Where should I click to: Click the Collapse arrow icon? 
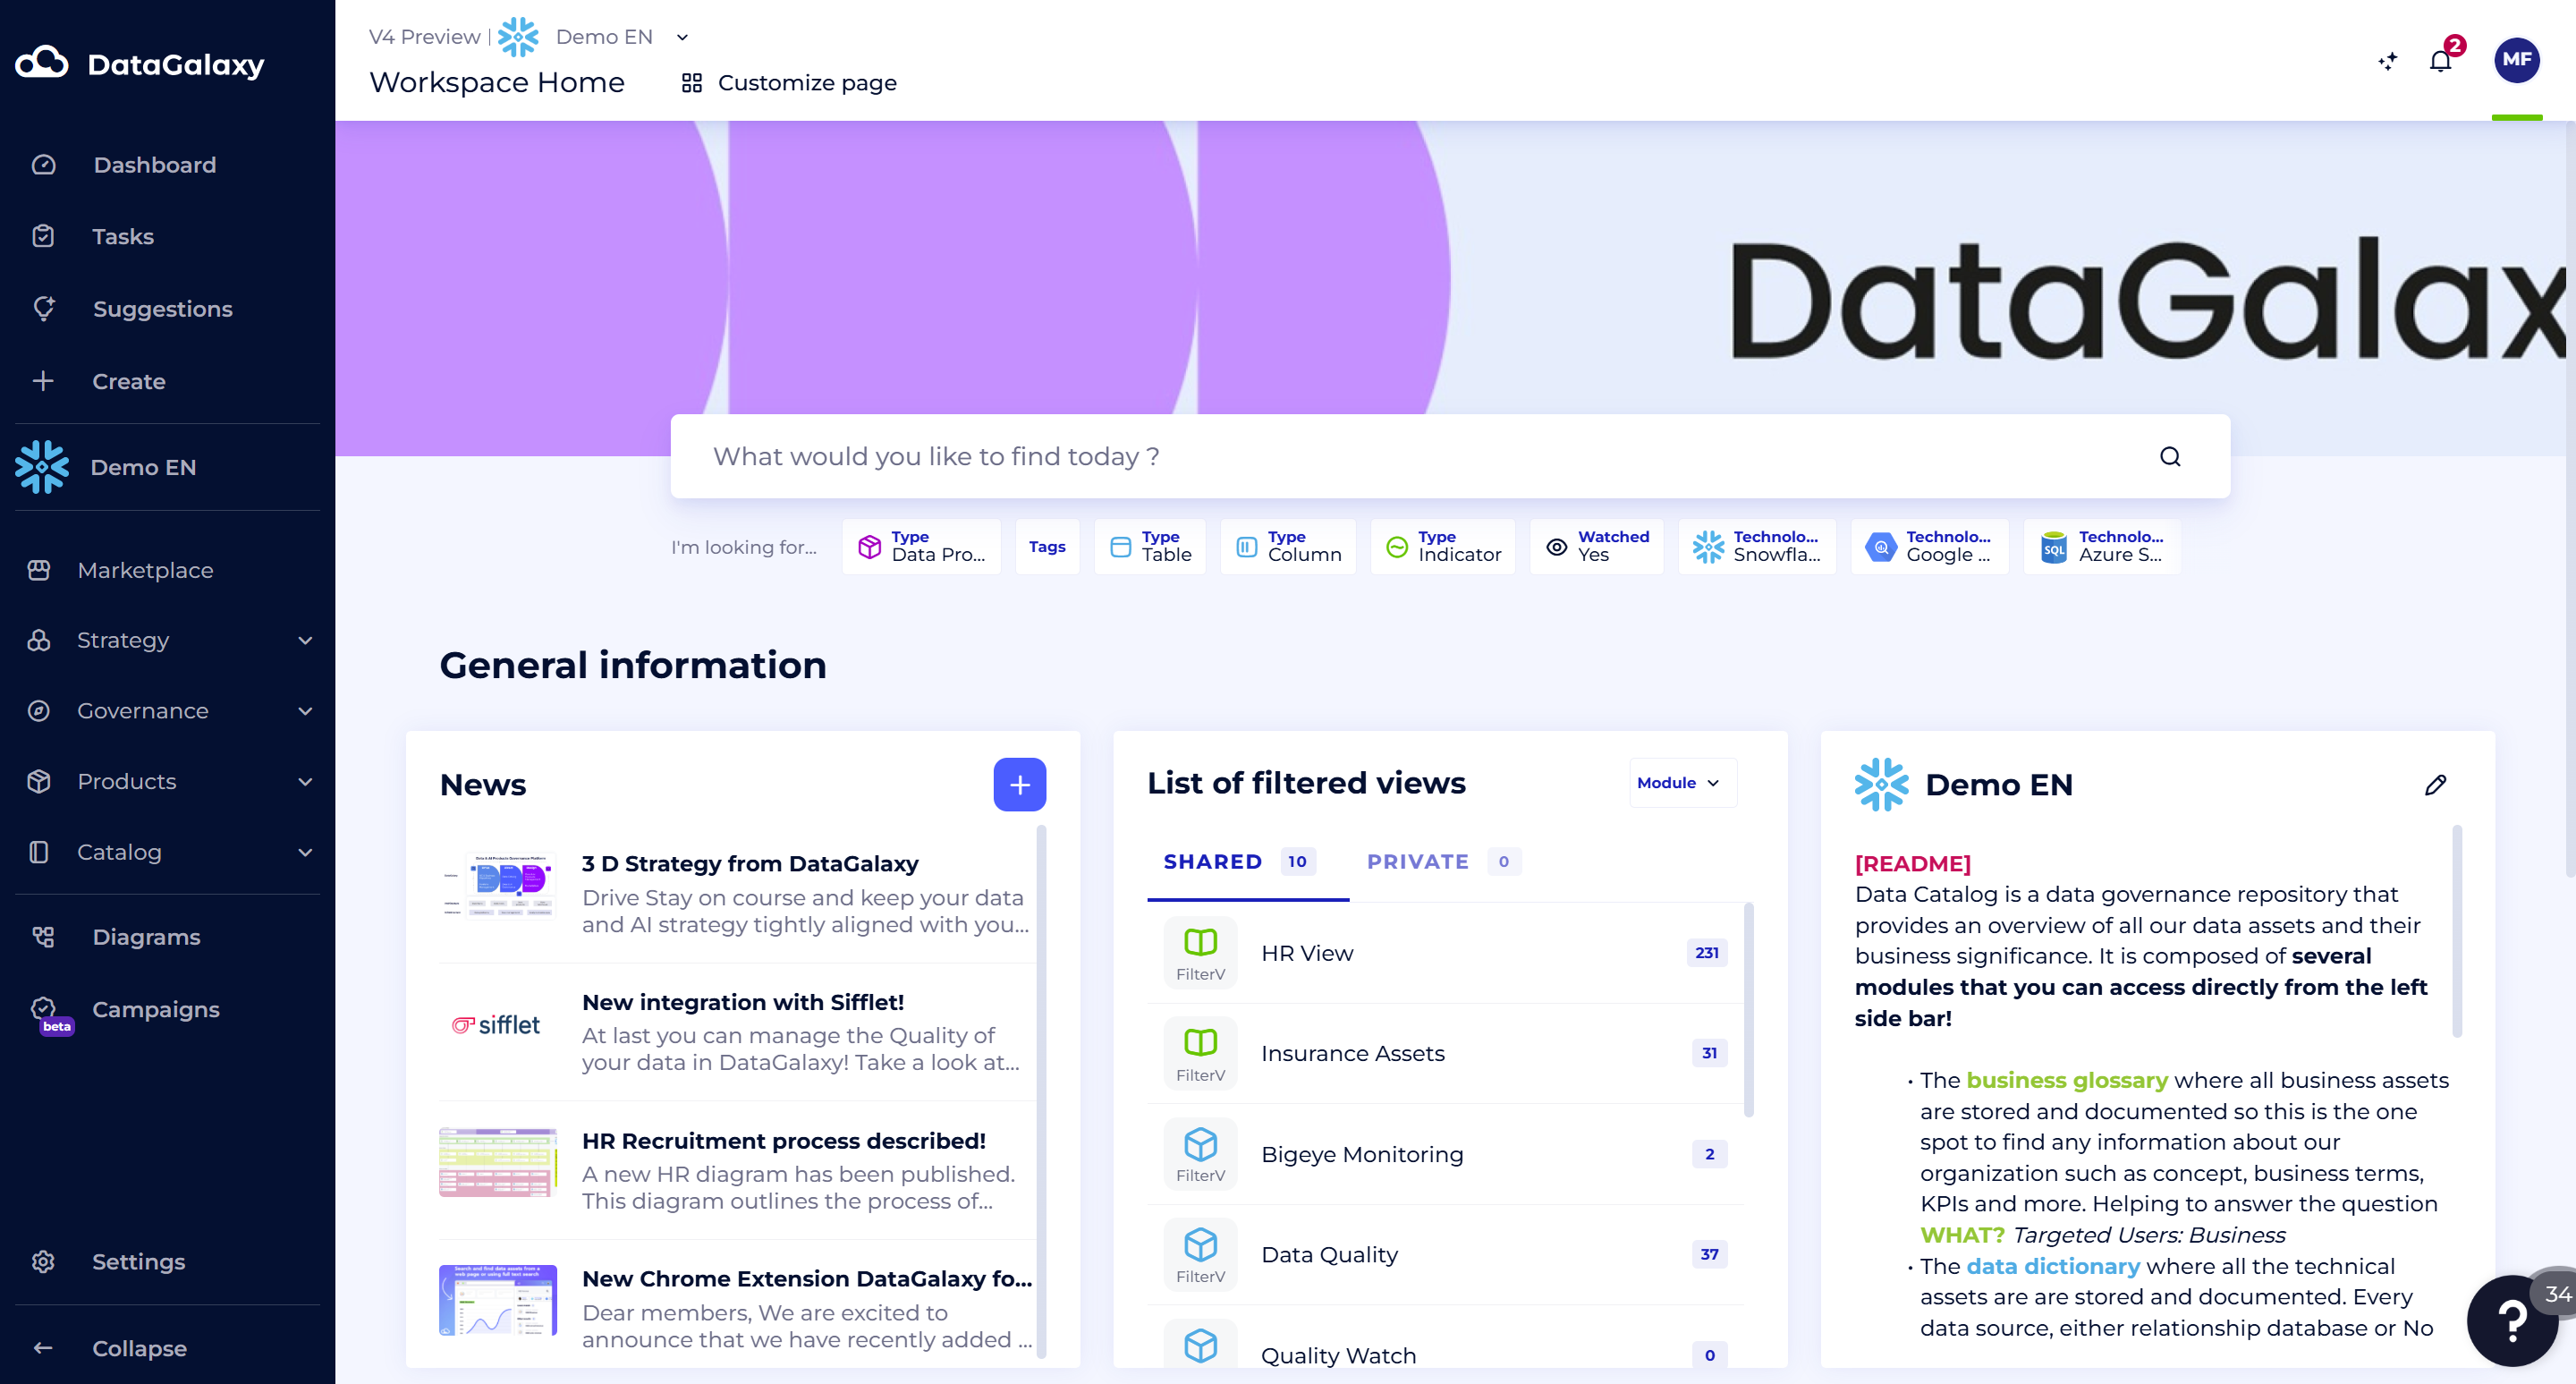point(43,1348)
